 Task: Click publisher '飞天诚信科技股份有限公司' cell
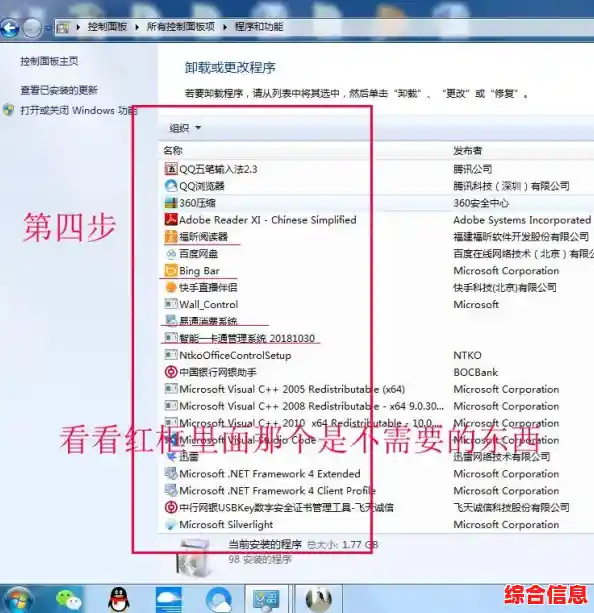pos(511,507)
